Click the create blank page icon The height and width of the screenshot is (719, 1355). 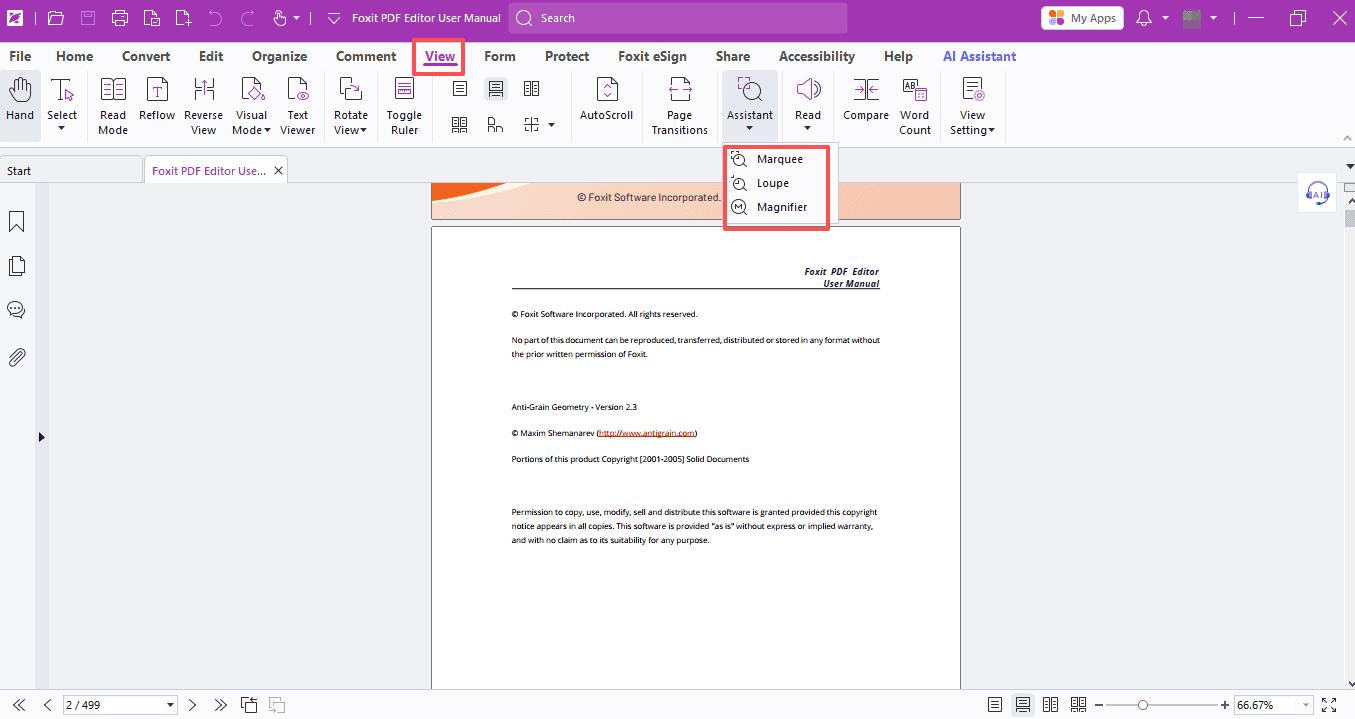183,18
